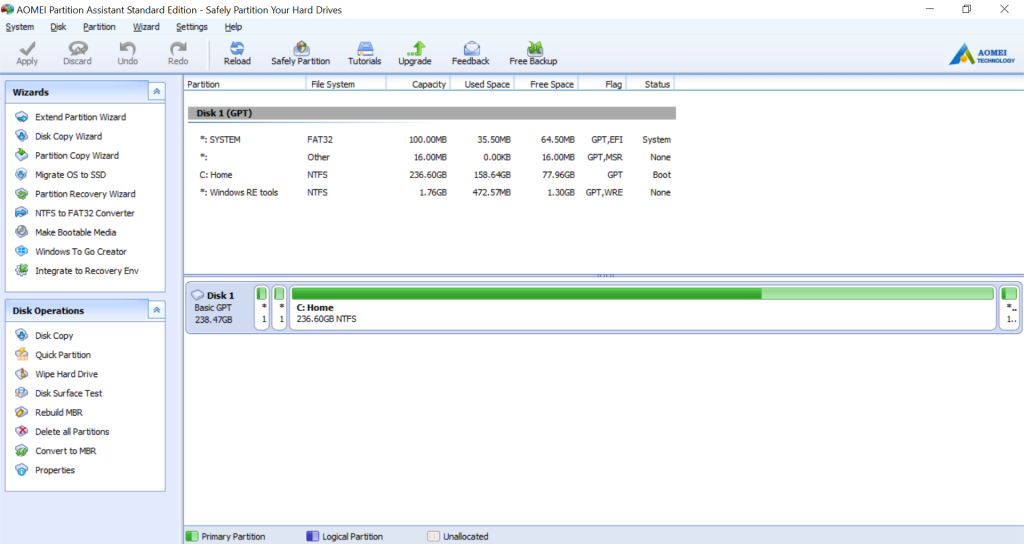Screen dimensions: 1024x544
Task: Click the C: Home usage bar
Action: [643, 293]
